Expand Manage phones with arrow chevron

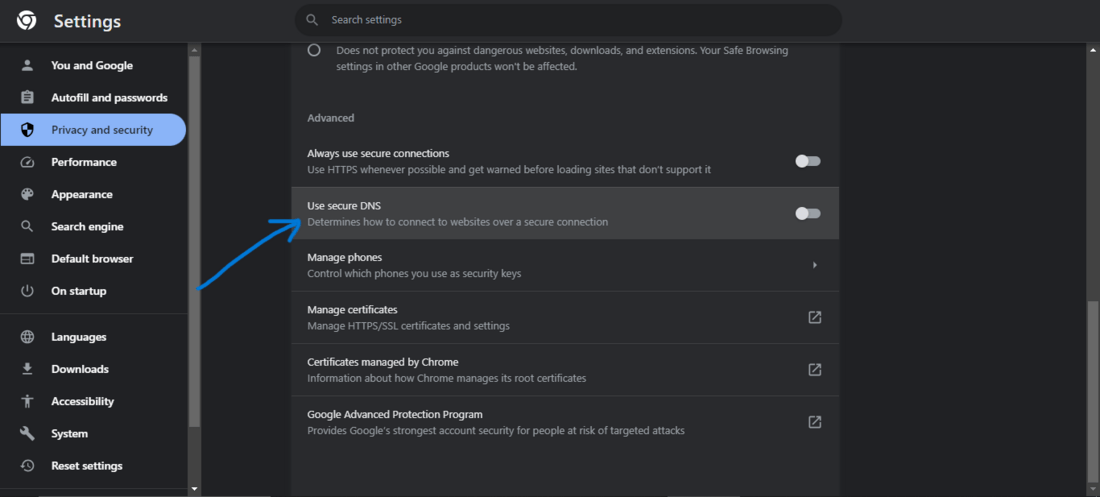tap(815, 265)
